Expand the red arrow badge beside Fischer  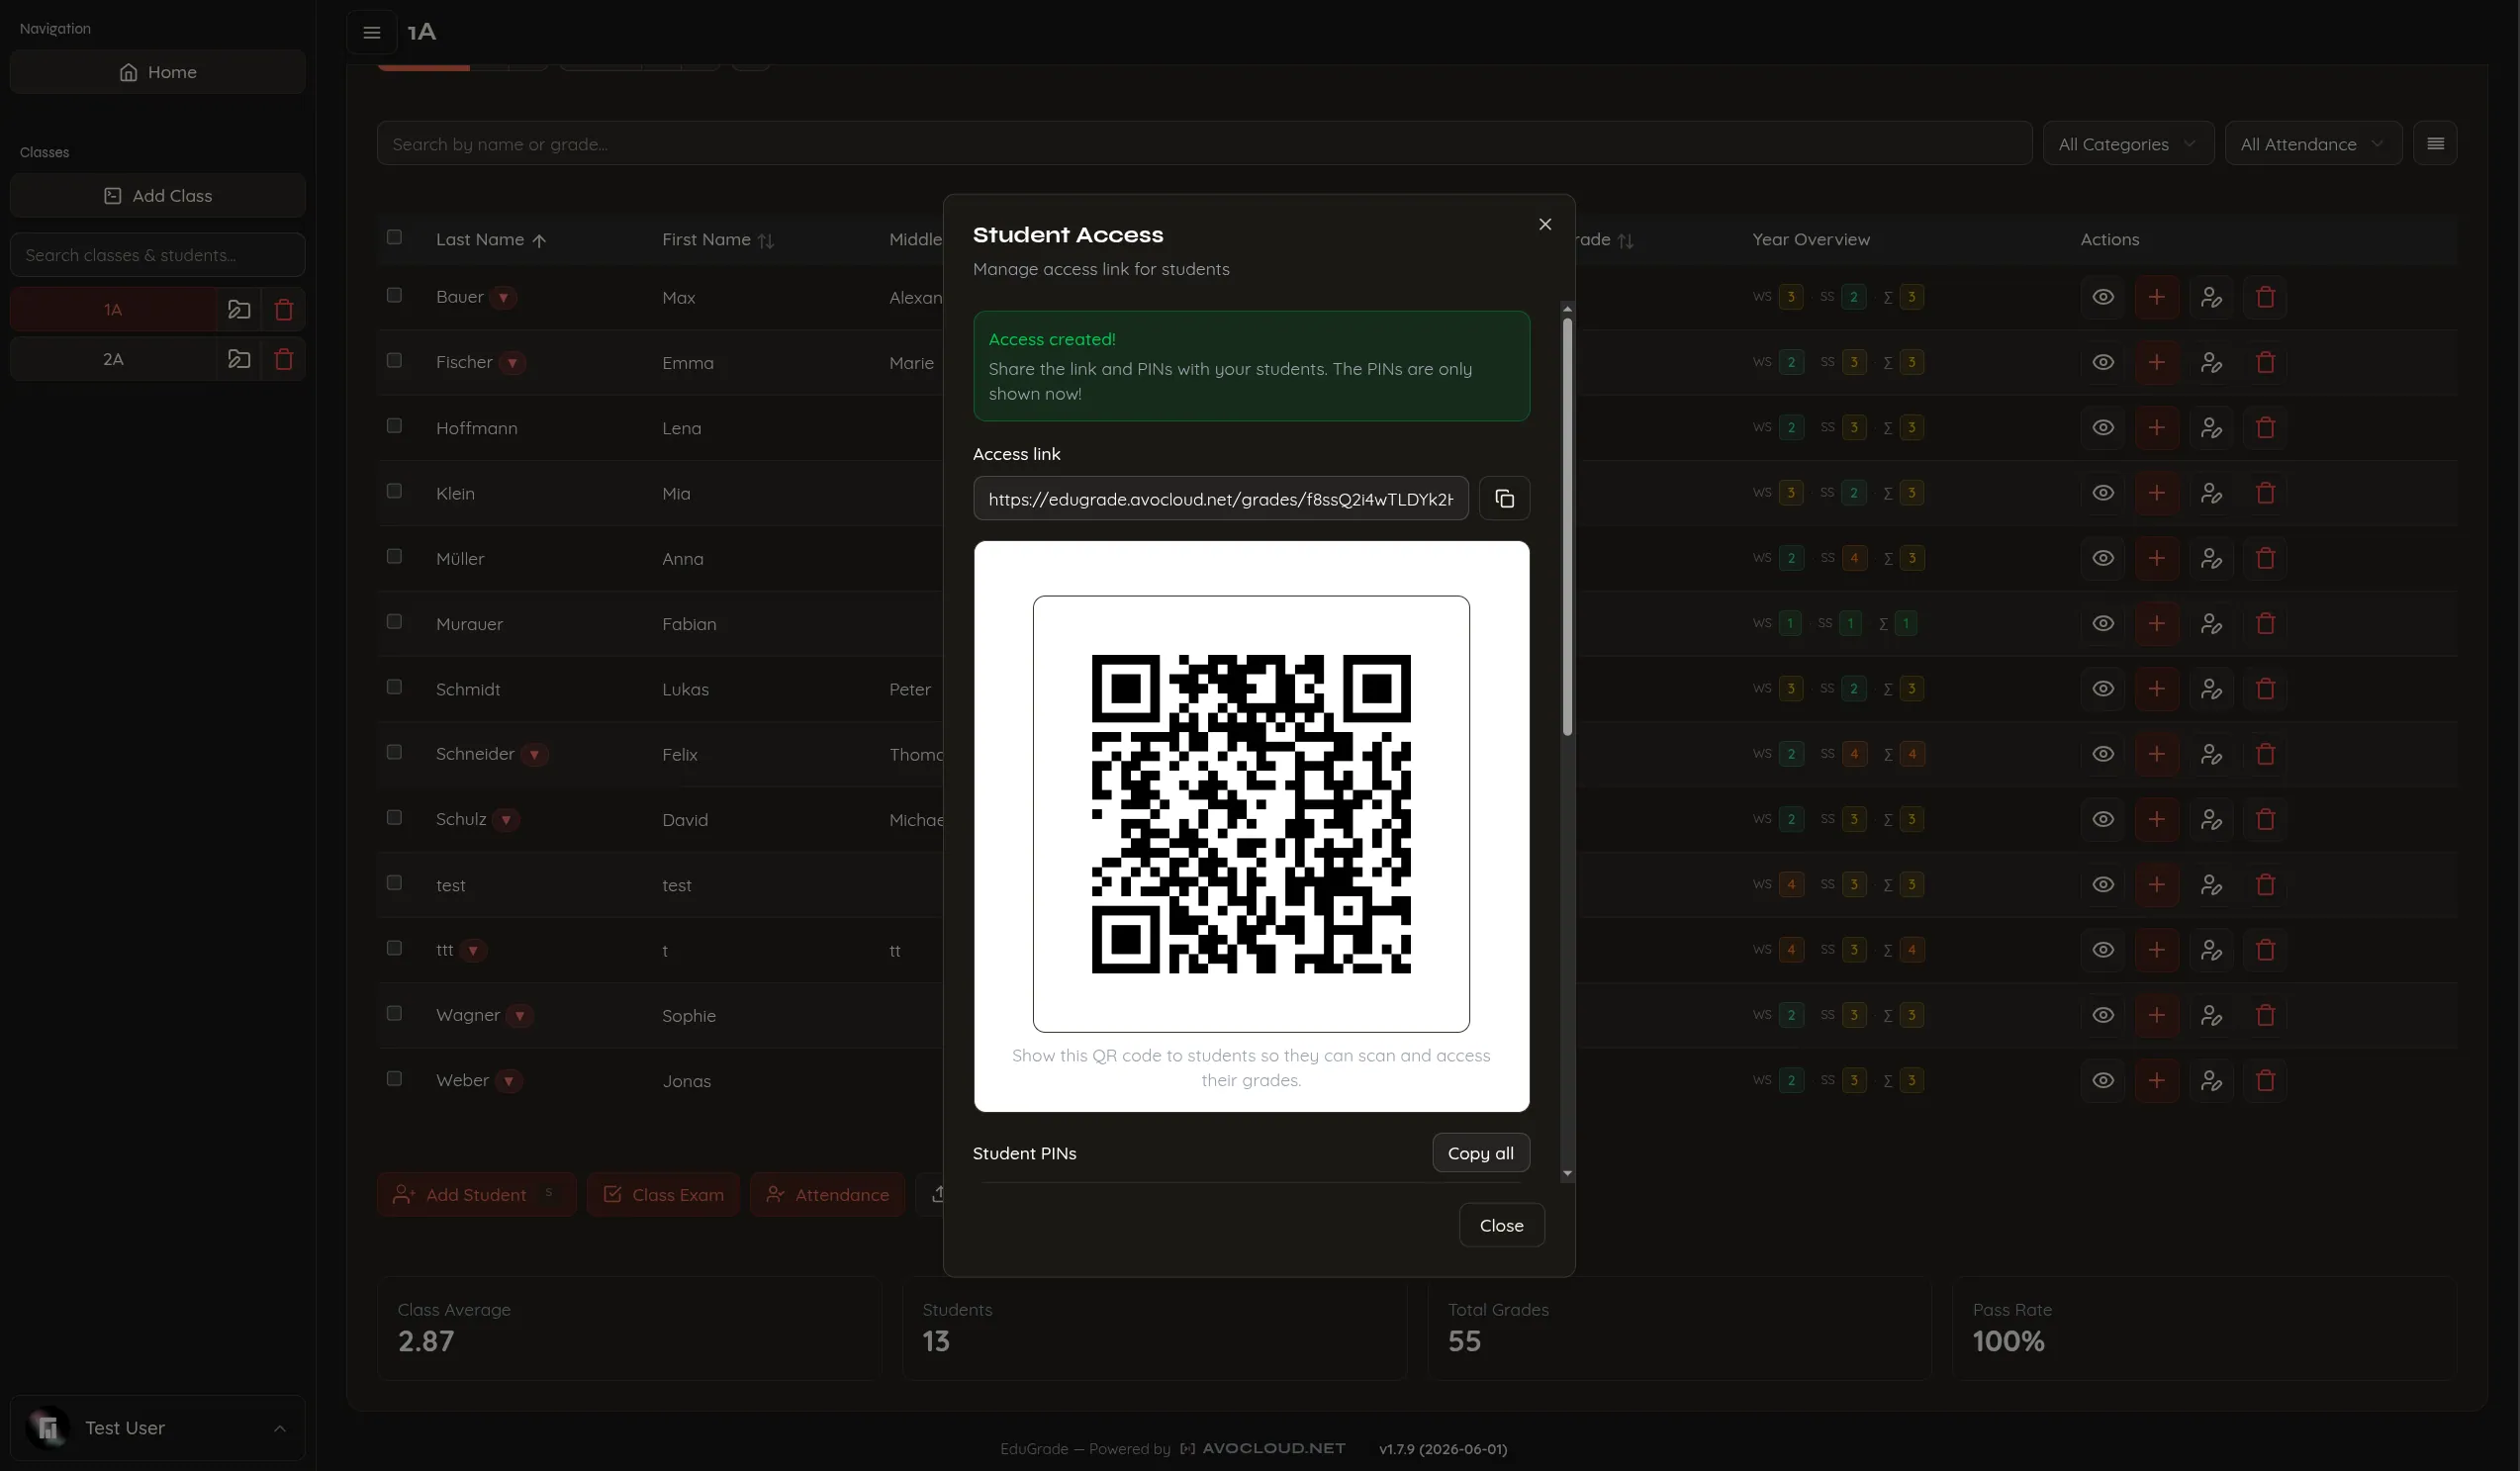coord(512,363)
